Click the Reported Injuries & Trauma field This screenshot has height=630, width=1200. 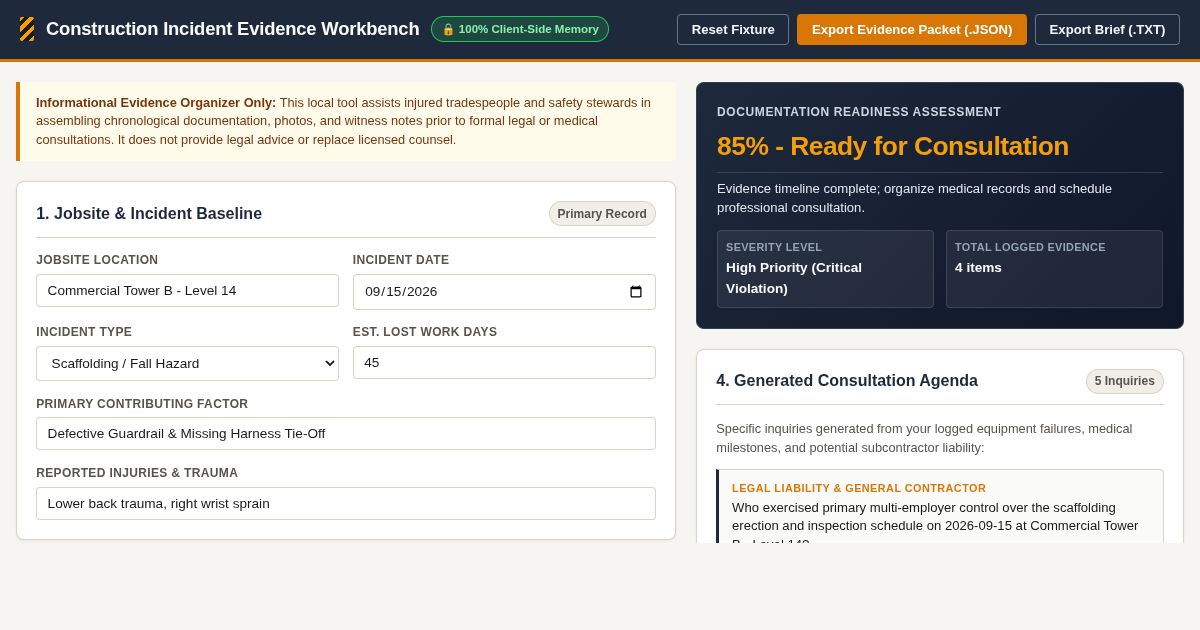(x=346, y=503)
